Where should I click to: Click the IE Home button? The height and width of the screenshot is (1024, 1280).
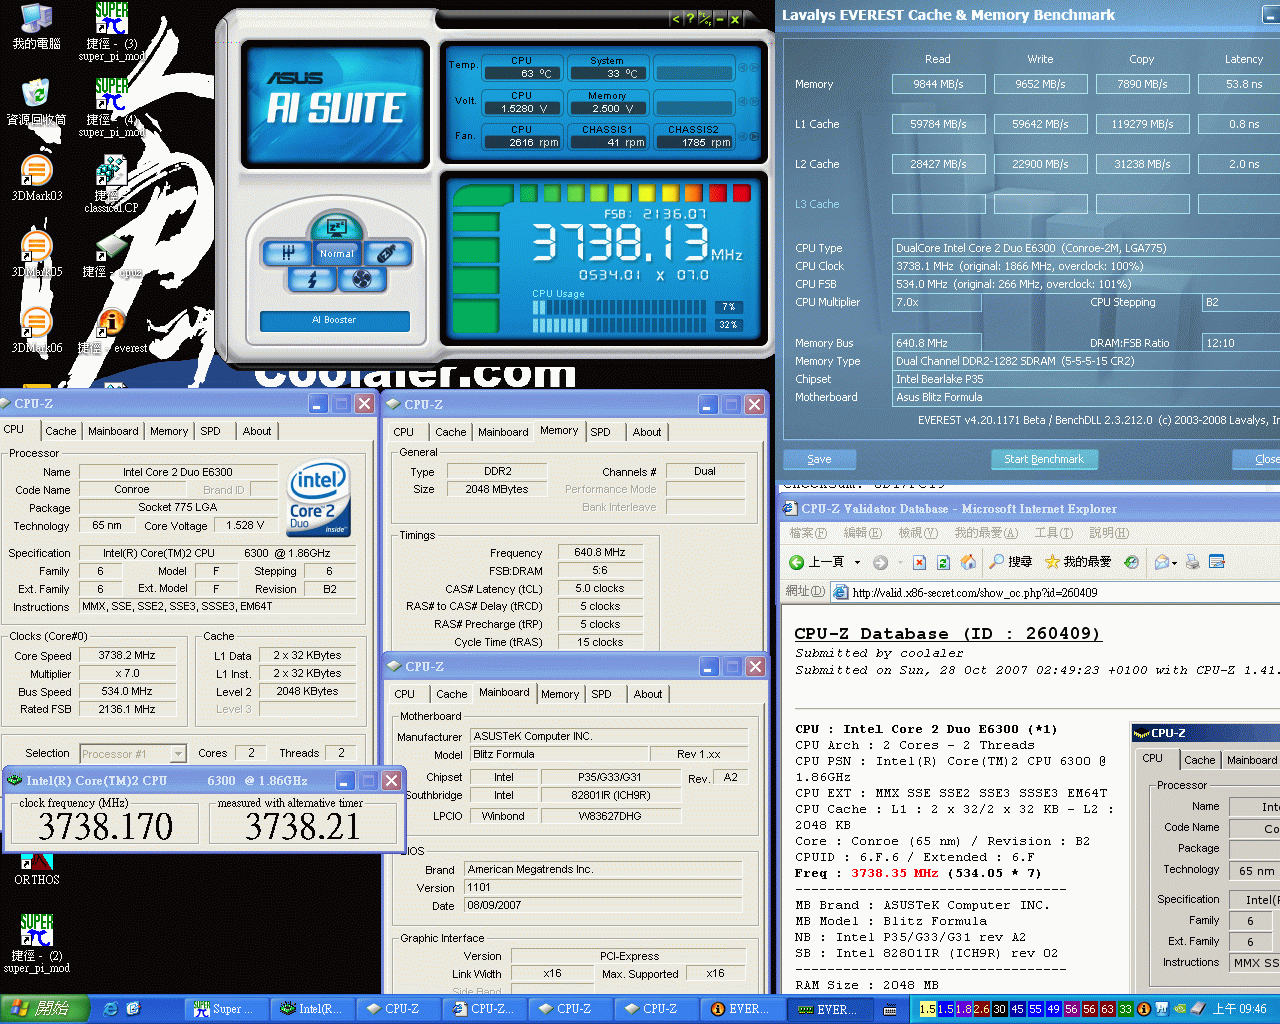(968, 562)
